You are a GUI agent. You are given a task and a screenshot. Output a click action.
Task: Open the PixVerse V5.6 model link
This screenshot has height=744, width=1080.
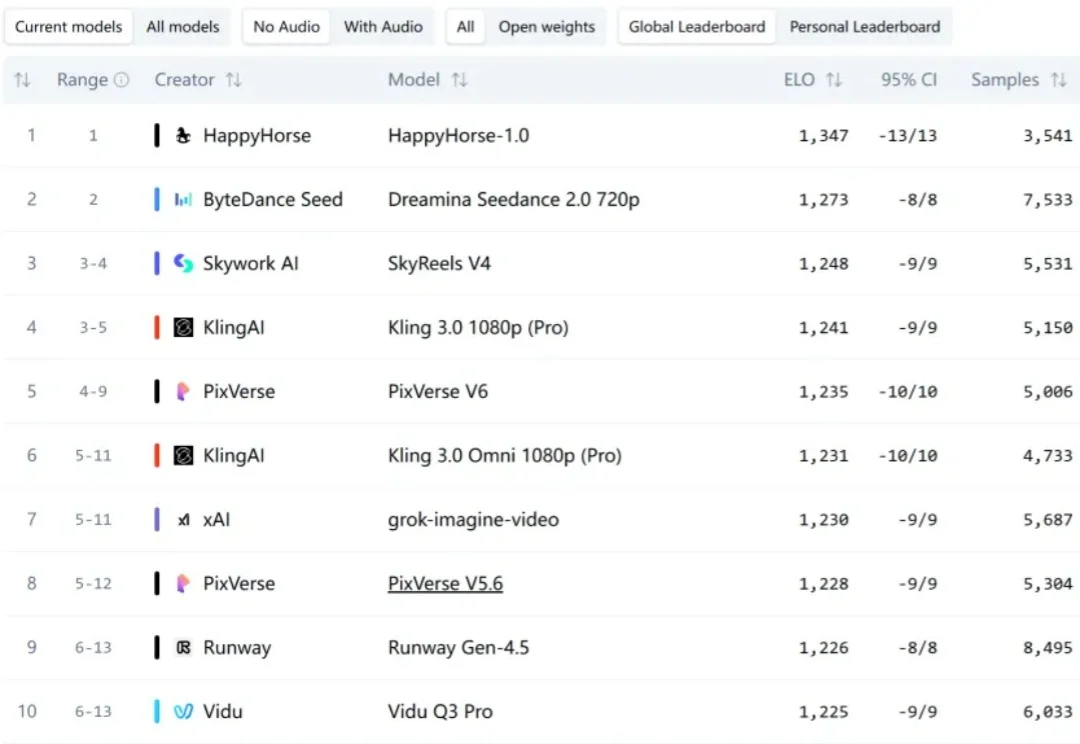[445, 584]
